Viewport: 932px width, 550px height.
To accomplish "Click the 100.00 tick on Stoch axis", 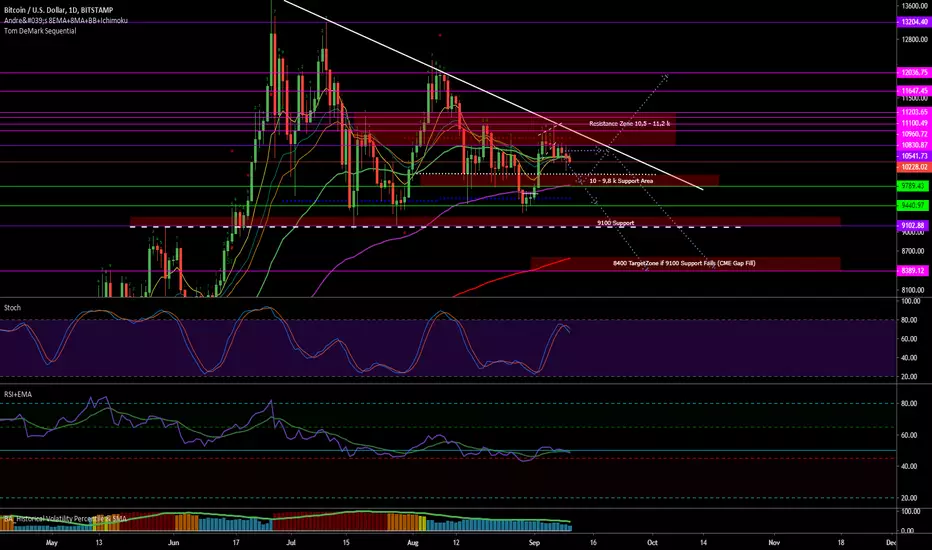I will pyautogui.click(x=911, y=301).
